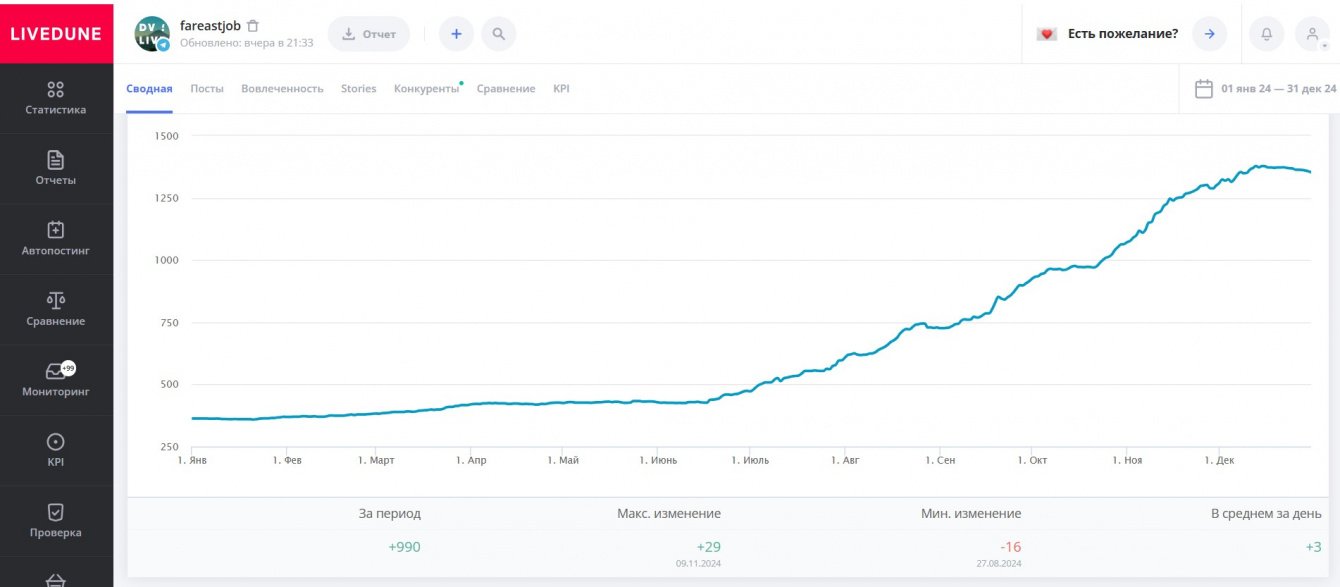The width and height of the screenshot is (1340, 587).
Task: Download report with Отчет button
Action: pos(368,34)
